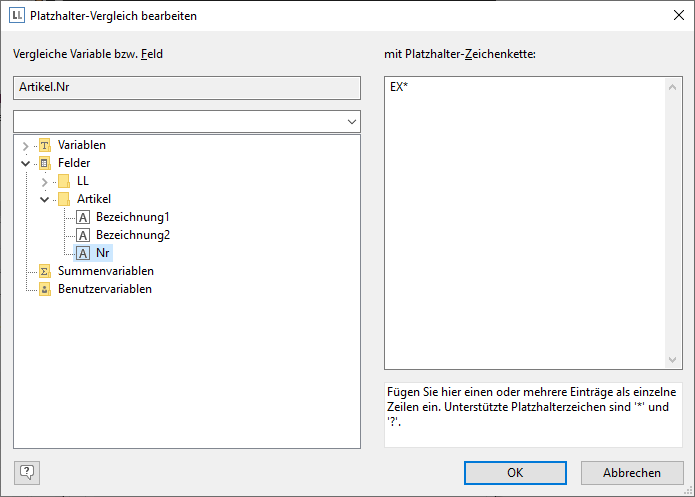
Task: Click the Summenvariablen sigma icon
Action: (44, 271)
